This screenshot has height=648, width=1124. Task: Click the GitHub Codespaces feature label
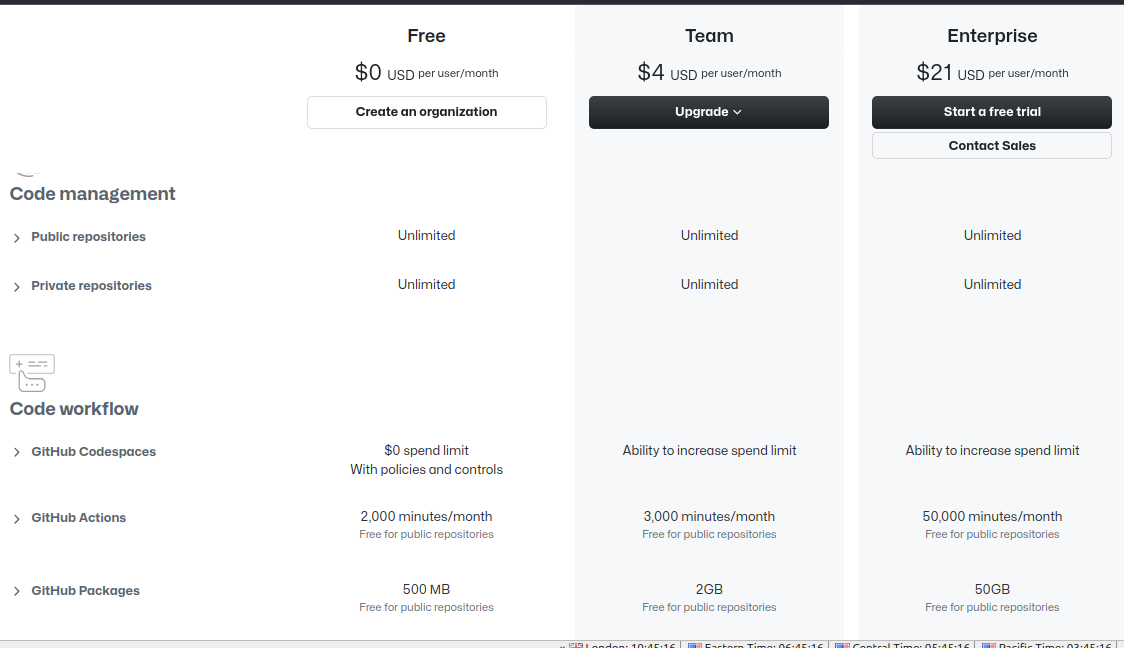point(94,452)
